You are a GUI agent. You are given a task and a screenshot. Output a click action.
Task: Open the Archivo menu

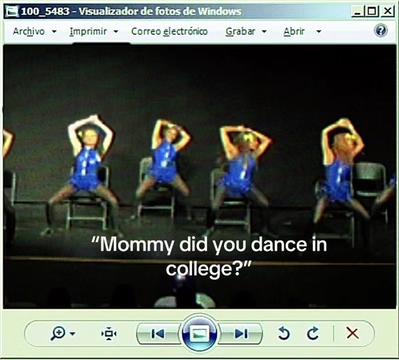29,31
